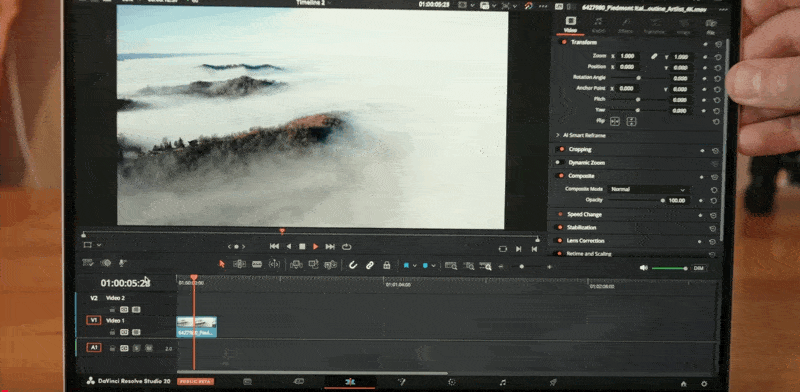
Task: Toggle the Cropping section enable switch
Action: (561, 149)
